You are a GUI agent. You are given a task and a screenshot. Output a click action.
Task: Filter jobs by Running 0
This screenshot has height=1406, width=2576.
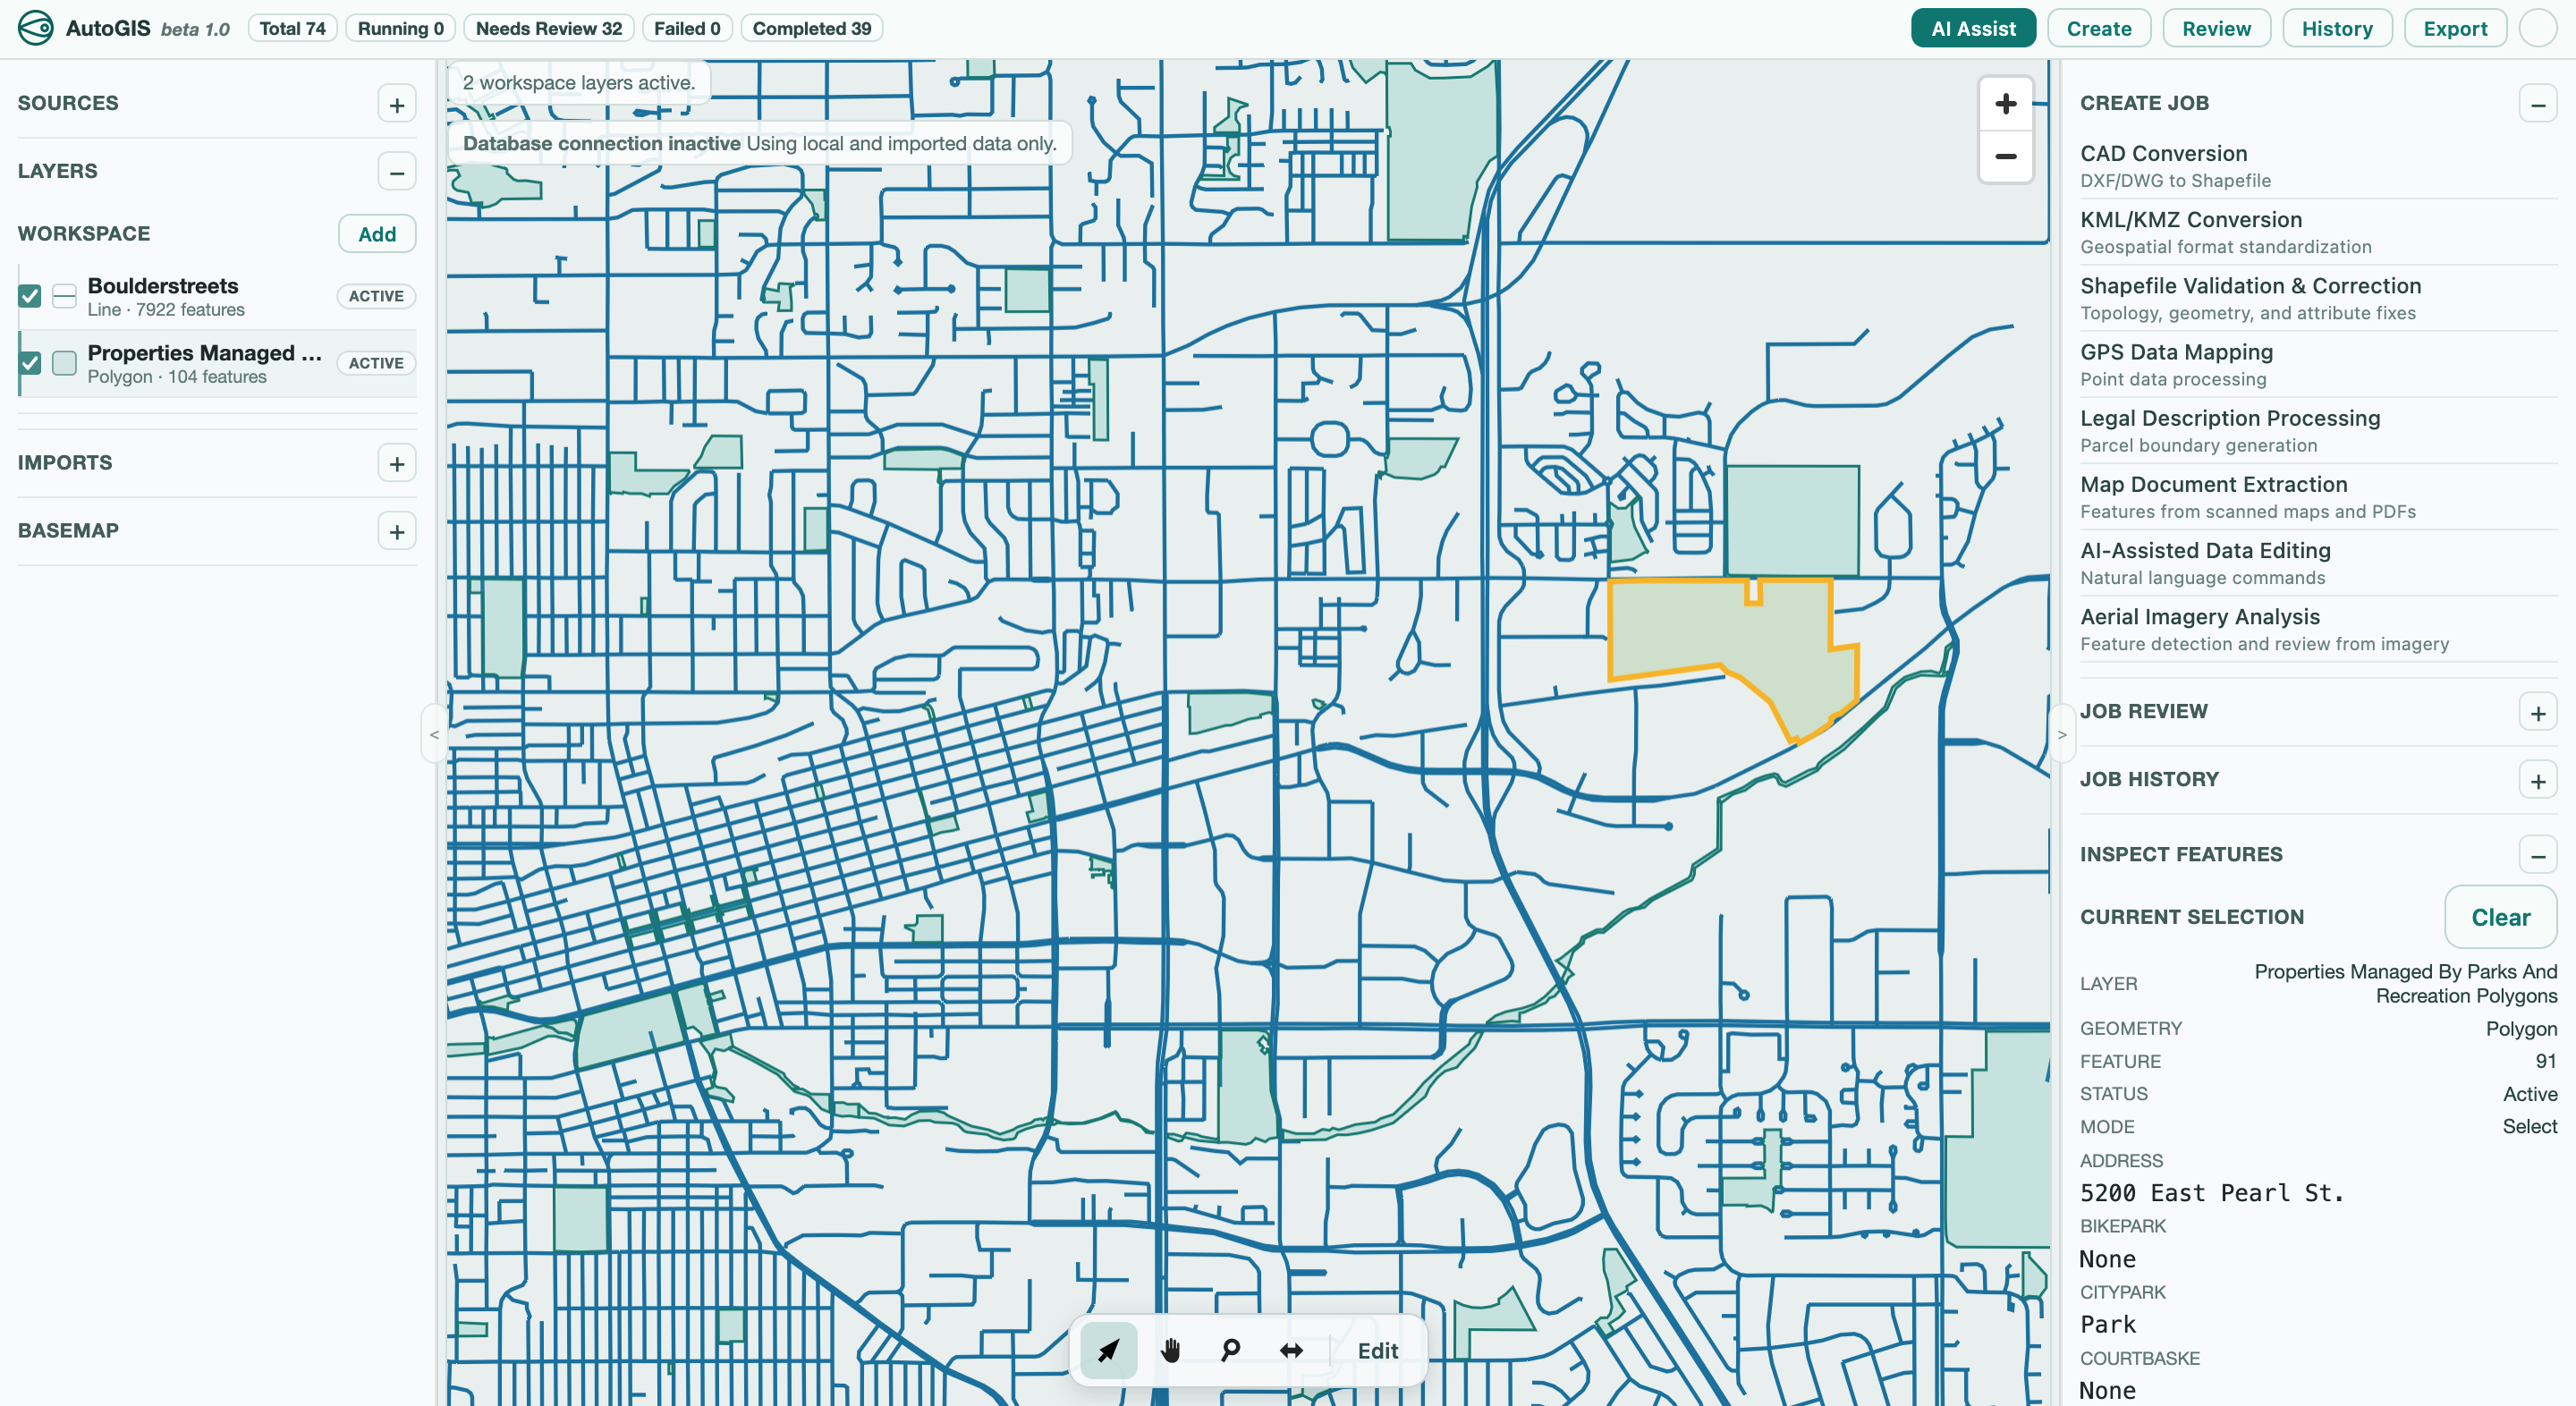pyautogui.click(x=400, y=28)
